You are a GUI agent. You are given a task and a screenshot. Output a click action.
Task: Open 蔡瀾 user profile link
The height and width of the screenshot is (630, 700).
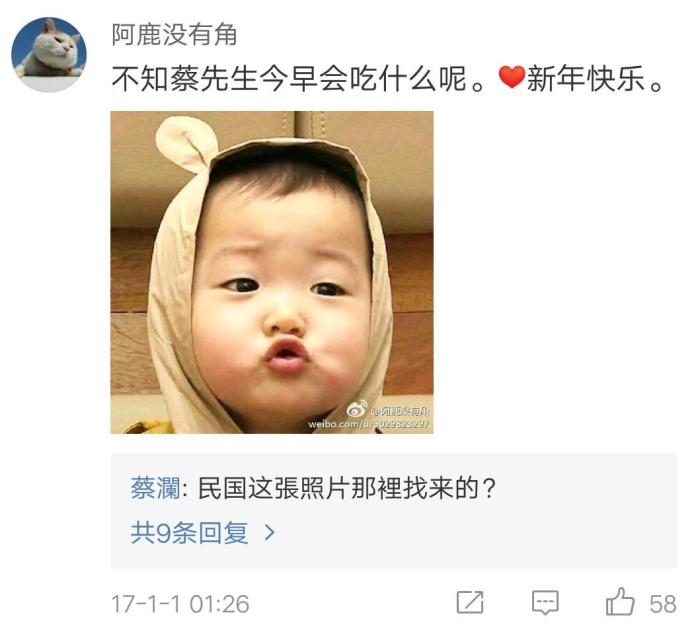(155, 488)
